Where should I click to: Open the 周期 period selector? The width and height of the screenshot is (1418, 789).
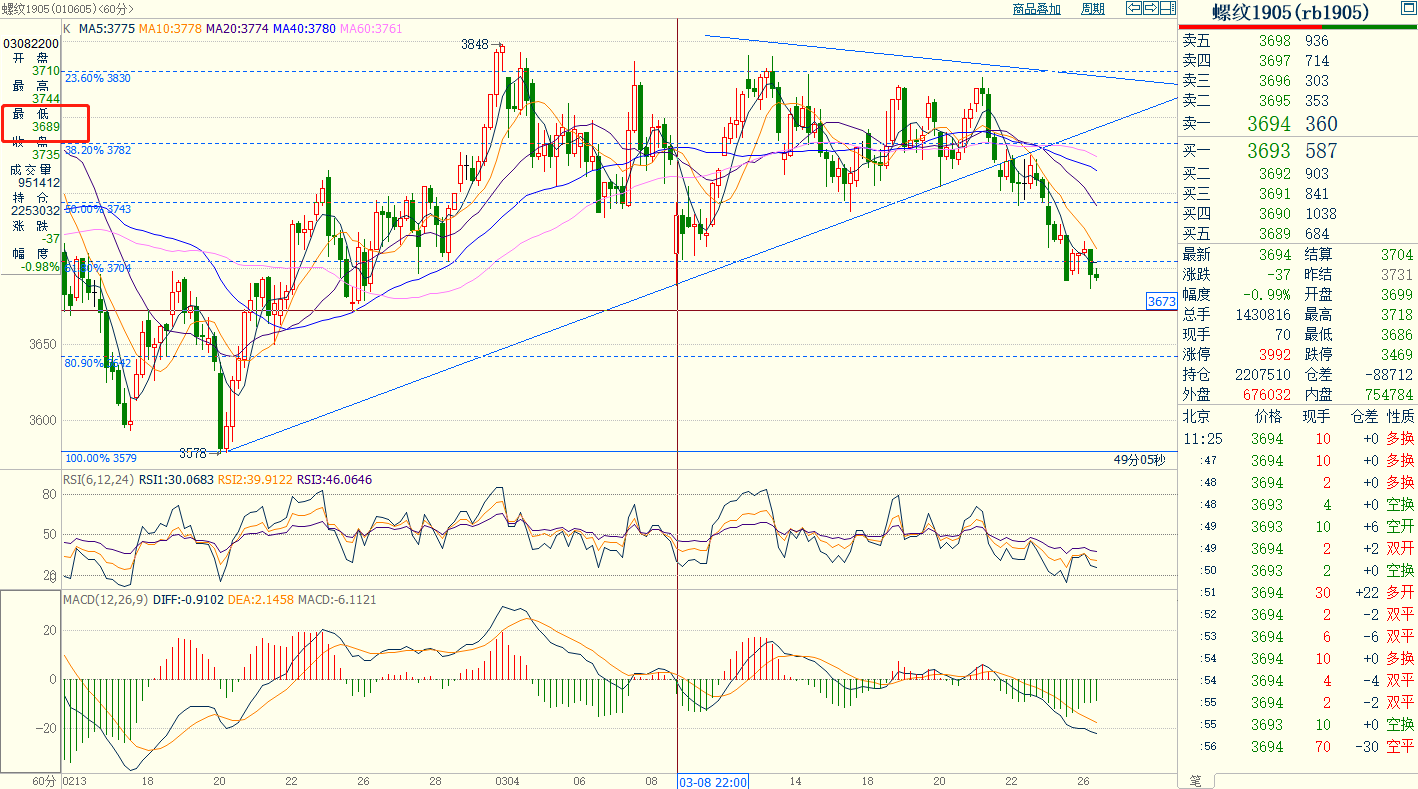1093,9
